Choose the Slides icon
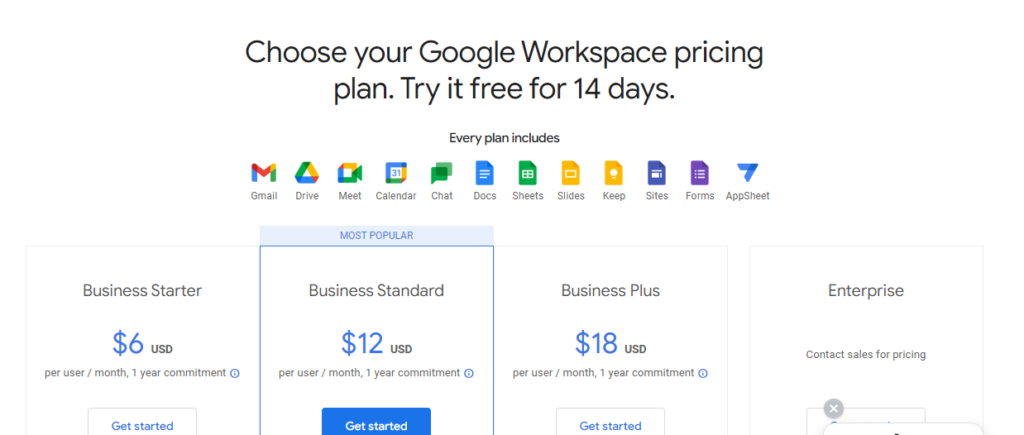 click(x=570, y=173)
